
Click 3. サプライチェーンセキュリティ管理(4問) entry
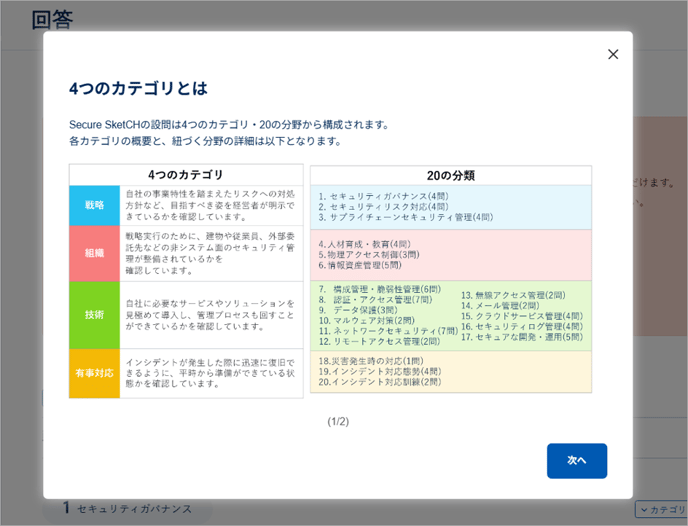point(406,217)
